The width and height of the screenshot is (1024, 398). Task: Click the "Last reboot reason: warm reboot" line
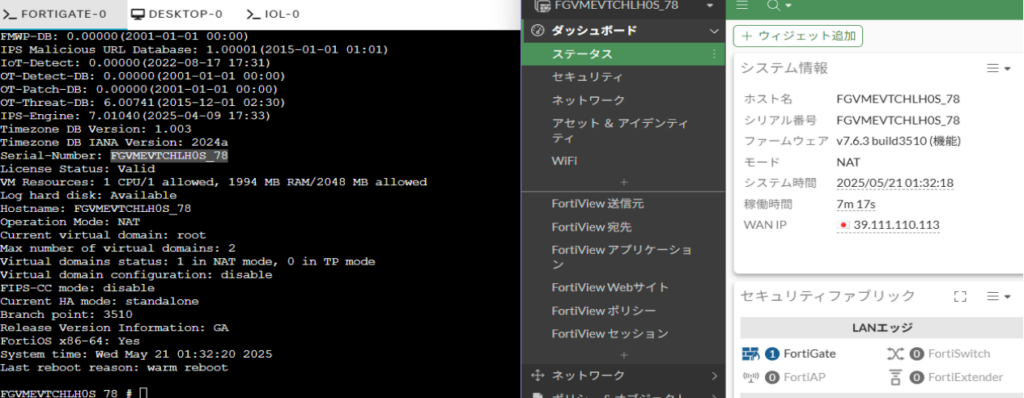[x=114, y=367]
